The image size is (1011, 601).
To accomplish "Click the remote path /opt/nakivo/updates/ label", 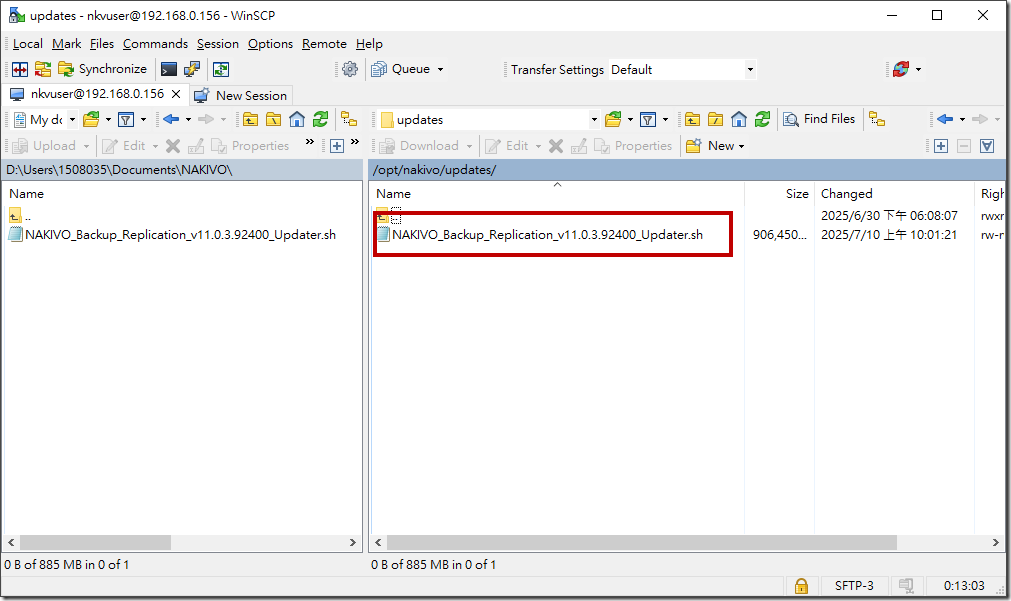I will tap(434, 170).
